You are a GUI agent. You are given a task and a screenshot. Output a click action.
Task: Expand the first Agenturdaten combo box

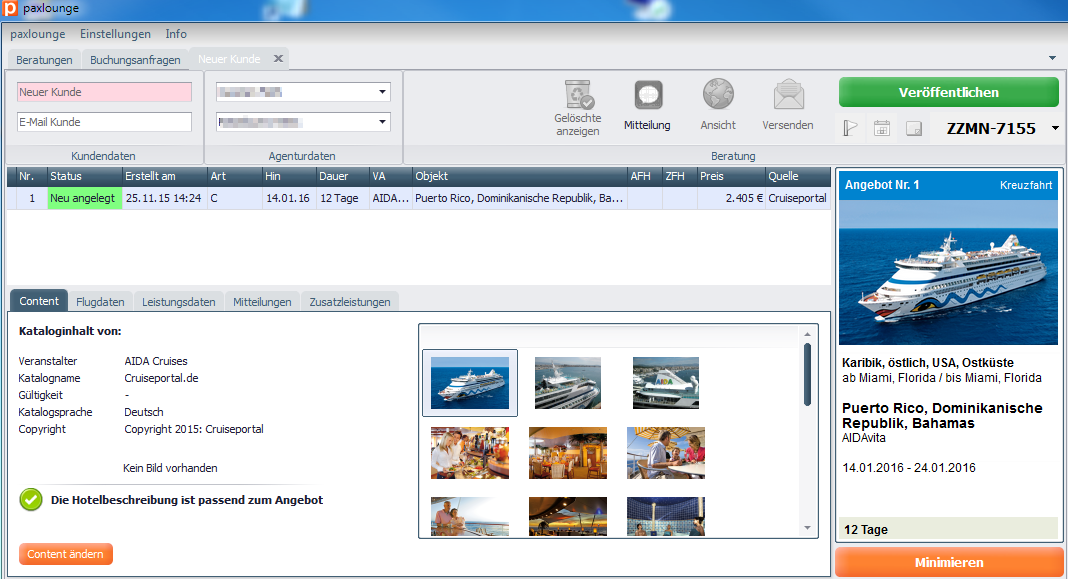coord(382,92)
